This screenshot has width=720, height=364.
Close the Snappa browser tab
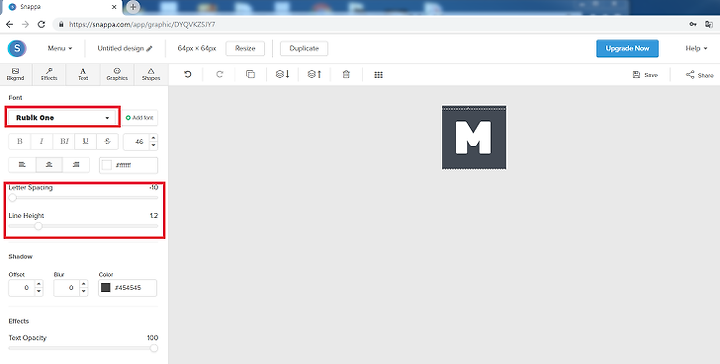click(x=114, y=7)
